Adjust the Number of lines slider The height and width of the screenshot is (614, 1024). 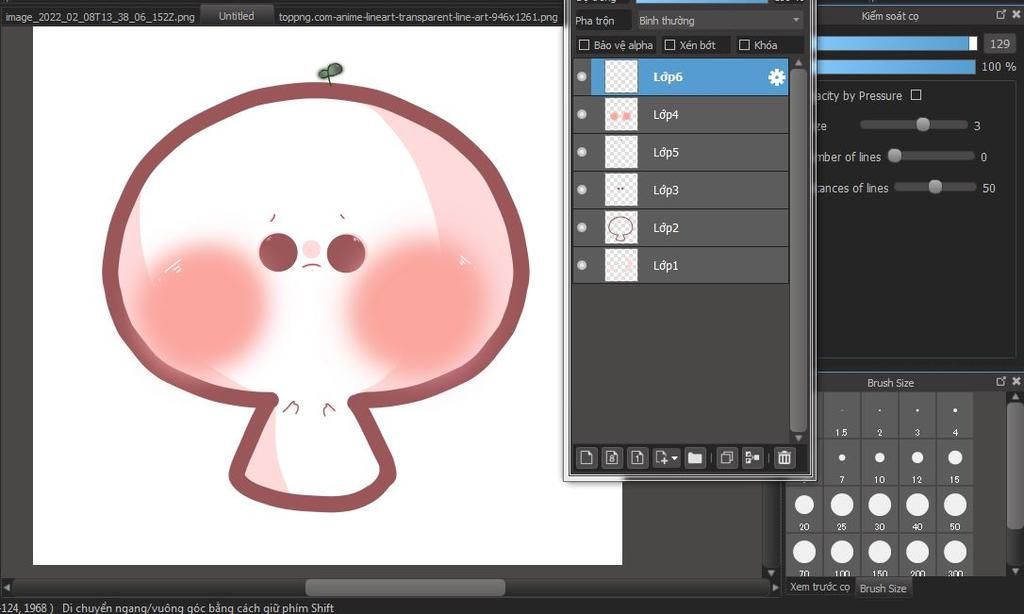tap(895, 156)
